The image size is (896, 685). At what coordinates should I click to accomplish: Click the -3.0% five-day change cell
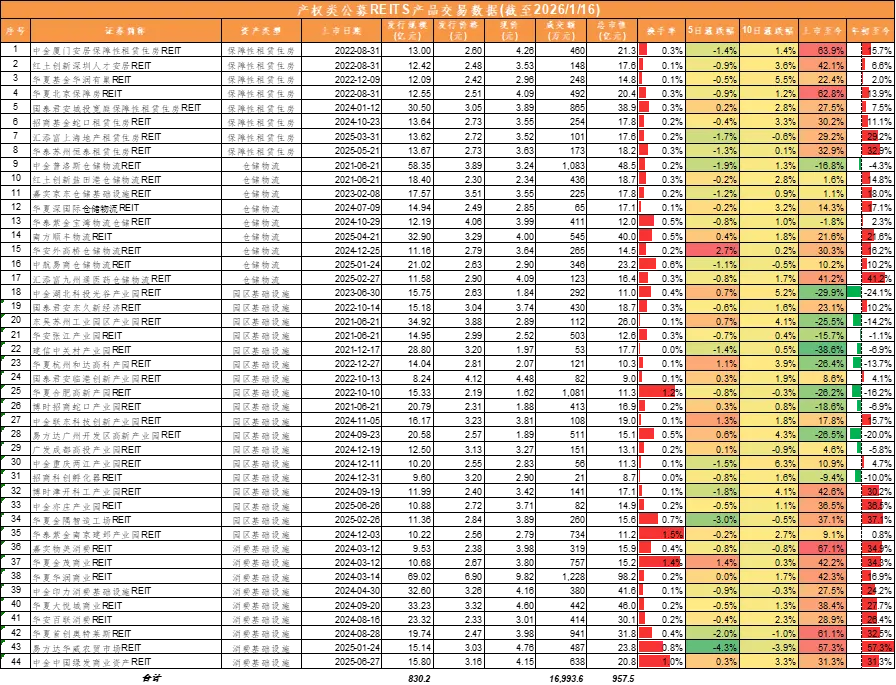pyautogui.click(x=712, y=520)
